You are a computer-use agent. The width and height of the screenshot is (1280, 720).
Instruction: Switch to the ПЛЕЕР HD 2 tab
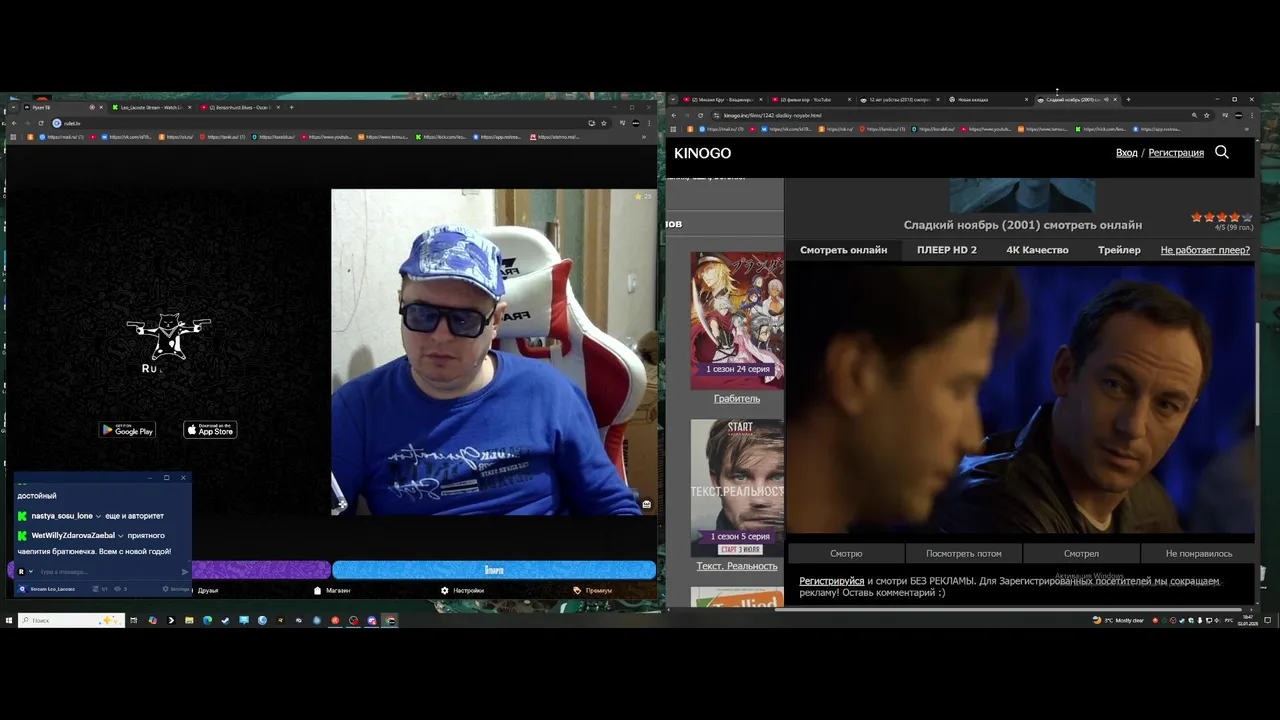tap(947, 250)
